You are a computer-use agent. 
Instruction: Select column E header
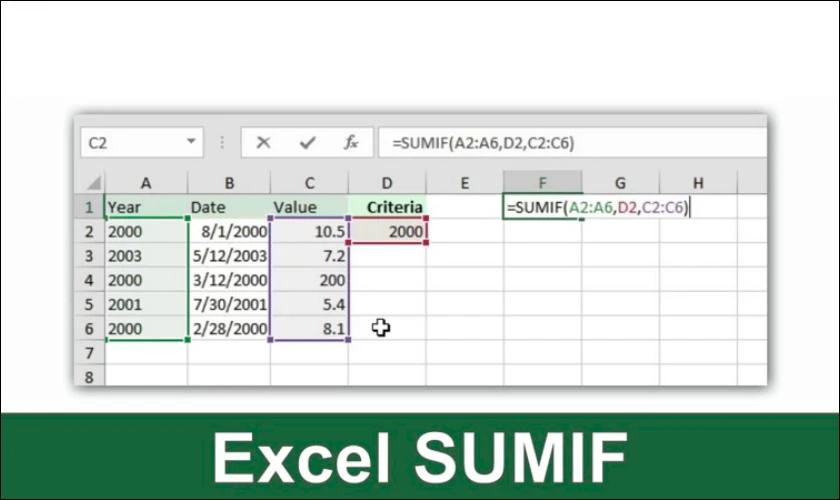pyautogui.click(x=464, y=183)
